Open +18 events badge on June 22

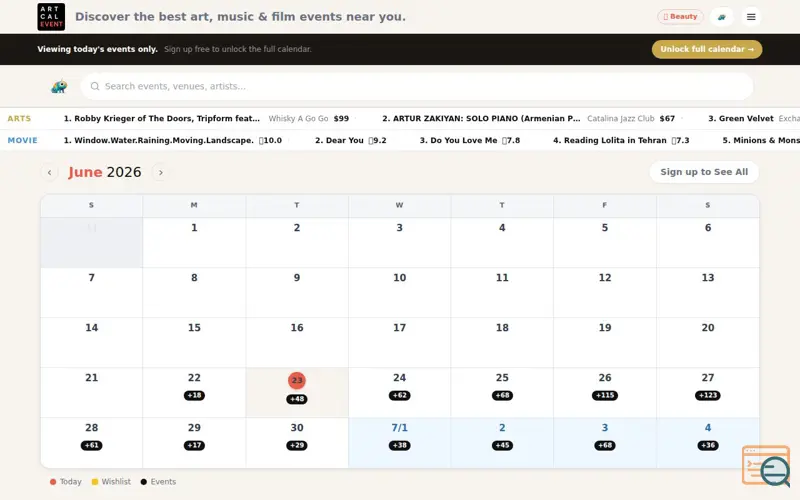pyautogui.click(x=194, y=395)
